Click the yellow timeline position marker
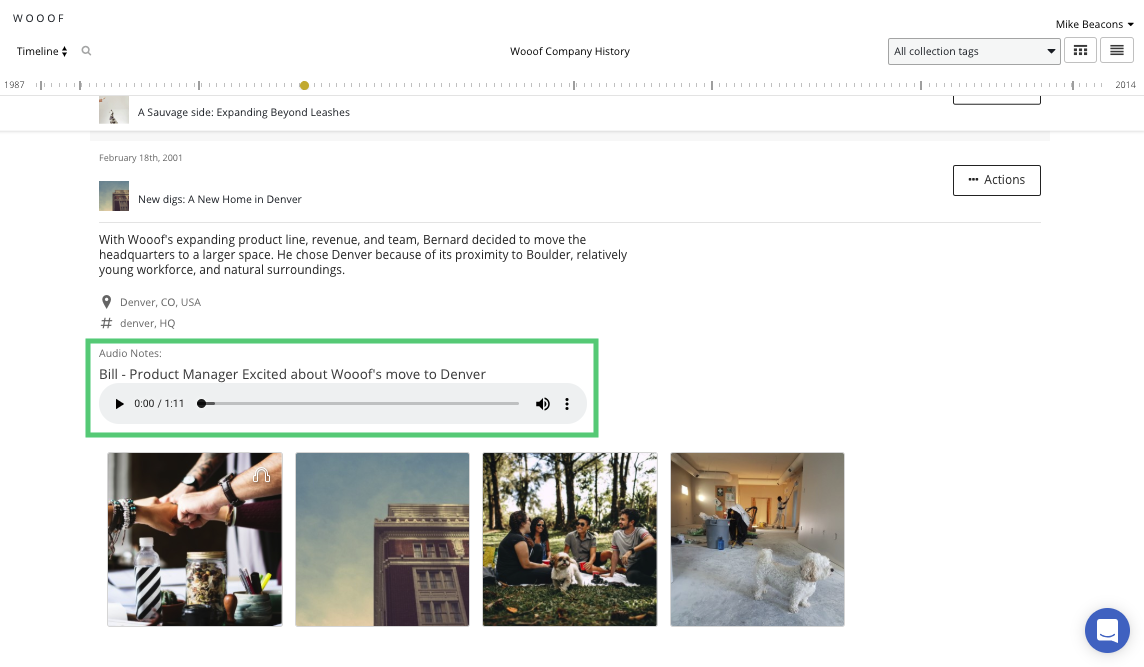Viewport: 1144px width, 667px height. tap(304, 85)
